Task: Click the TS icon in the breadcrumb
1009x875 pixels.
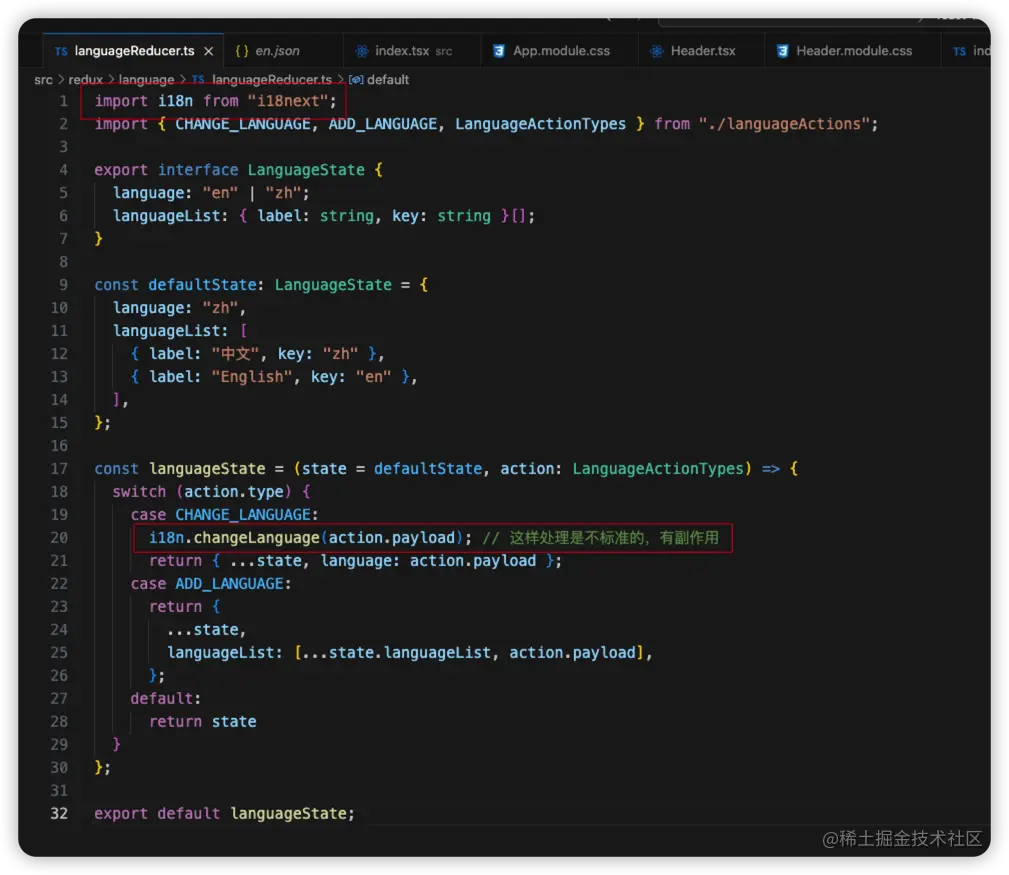Action: point(198,80)
